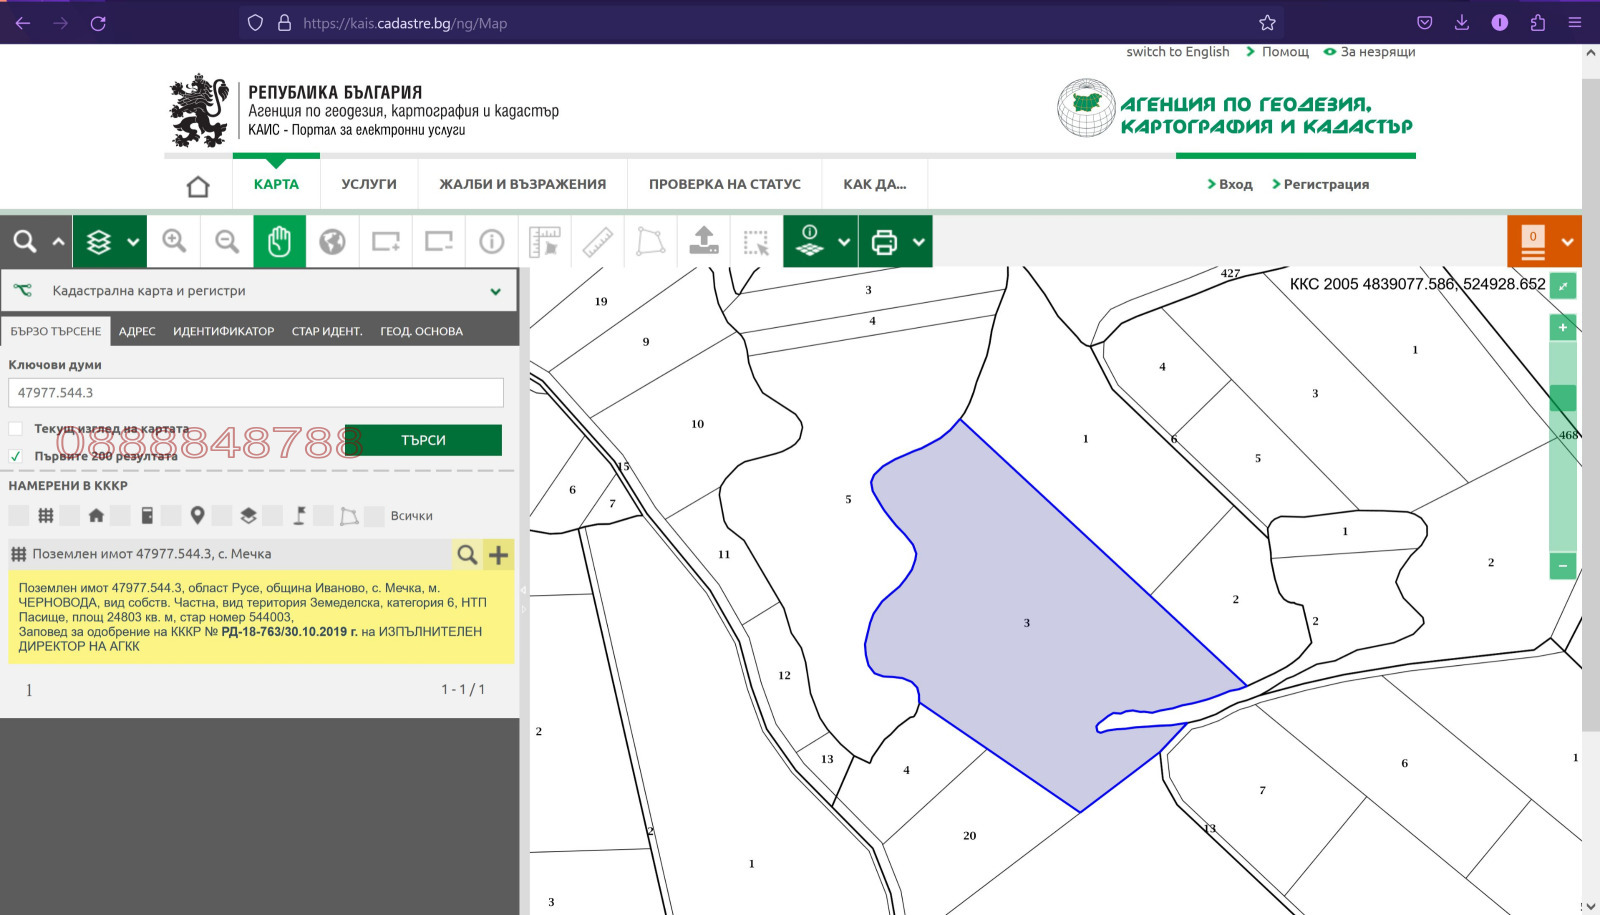Expand 'Кадастрална карта и регистри' dropdown
Image resolution: width=1600 pixels, height=915 pixels.
495,291
